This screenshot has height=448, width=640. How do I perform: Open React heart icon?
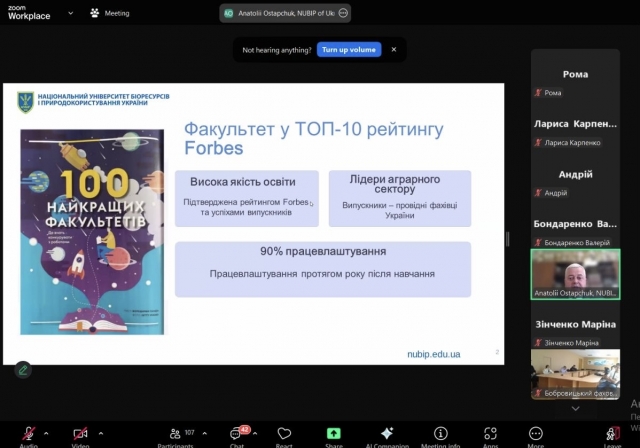284,433
